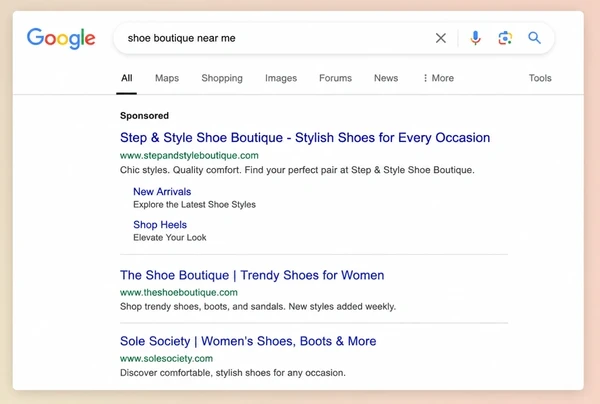
Task: Expand the More search options menu
Action: click(x=438, y=78)
